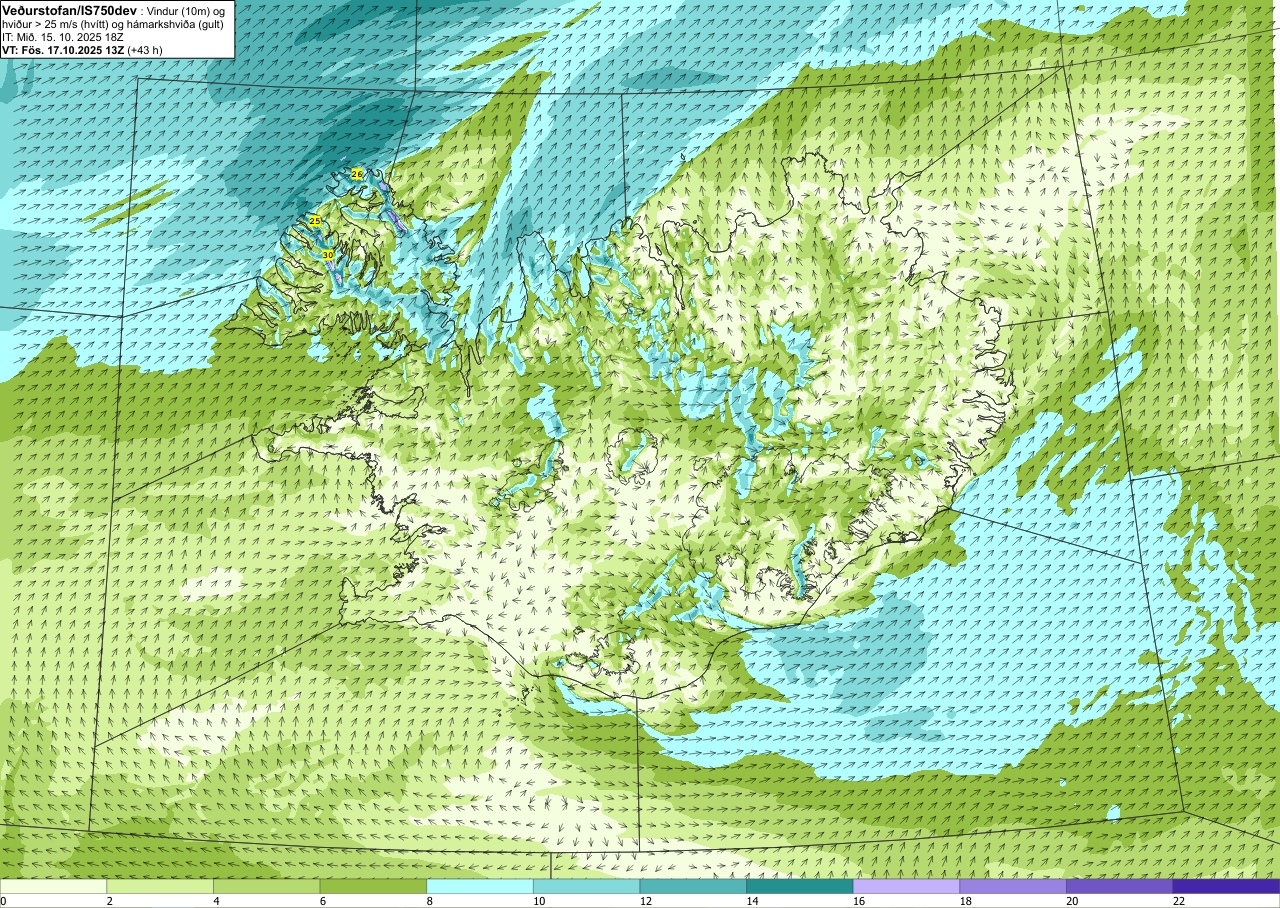Viewport: 1280px width, 908px height.
Task: Click the 12–14 m/s teal legend swatch
Action: pyautogui.click(x=693, y=886)
